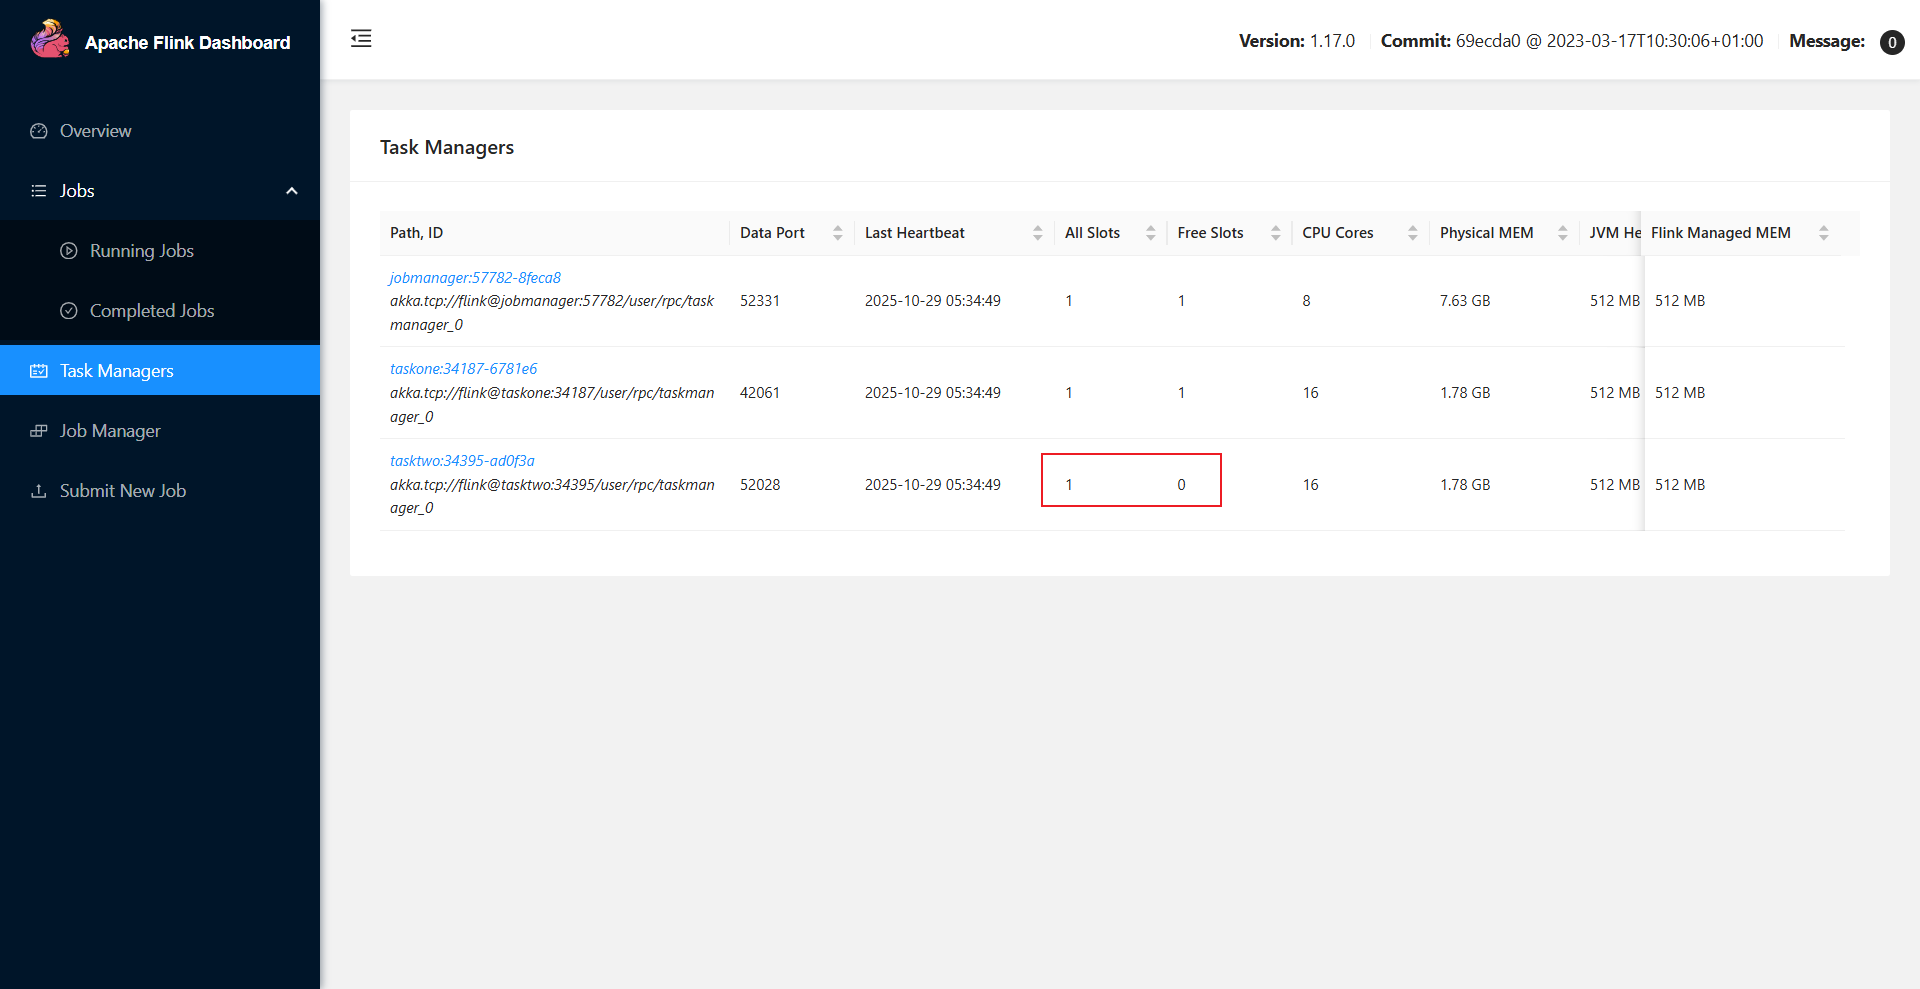Viewport: 1920px width, 989px height.
Task: Click the Commit 69ecda0 info text
Action: tap(1572, 41)
